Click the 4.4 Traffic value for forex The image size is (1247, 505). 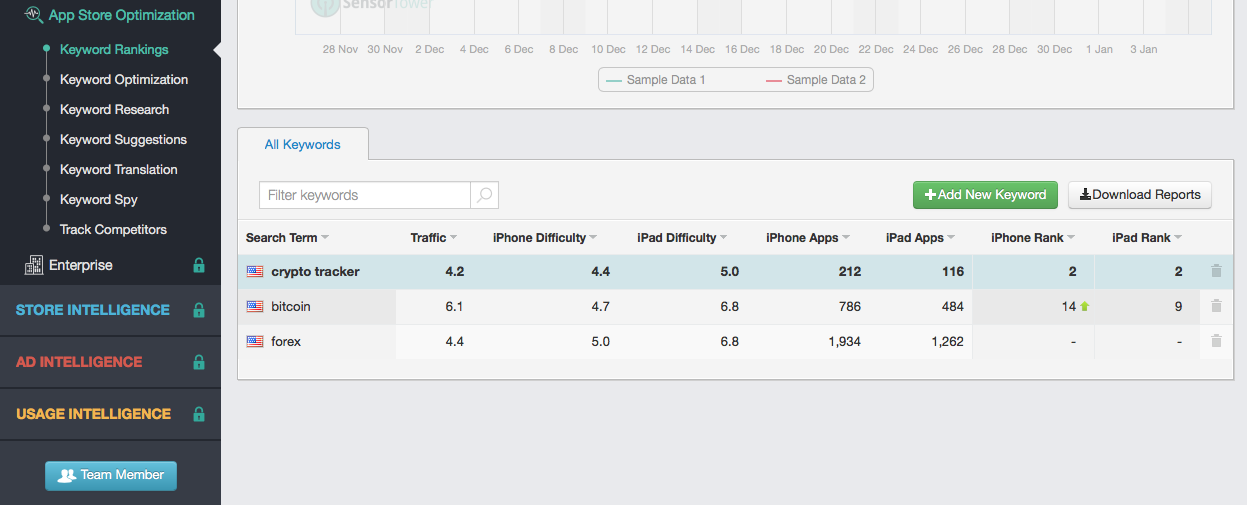[454, 342]
